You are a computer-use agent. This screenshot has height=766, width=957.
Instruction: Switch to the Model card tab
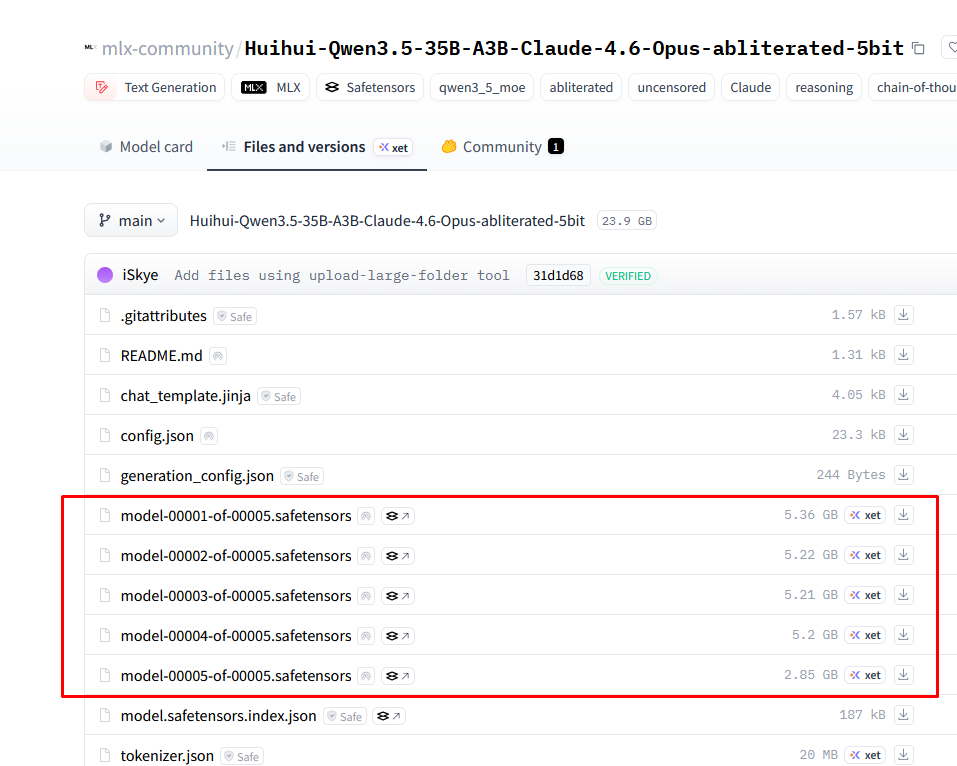pos(146,147)
